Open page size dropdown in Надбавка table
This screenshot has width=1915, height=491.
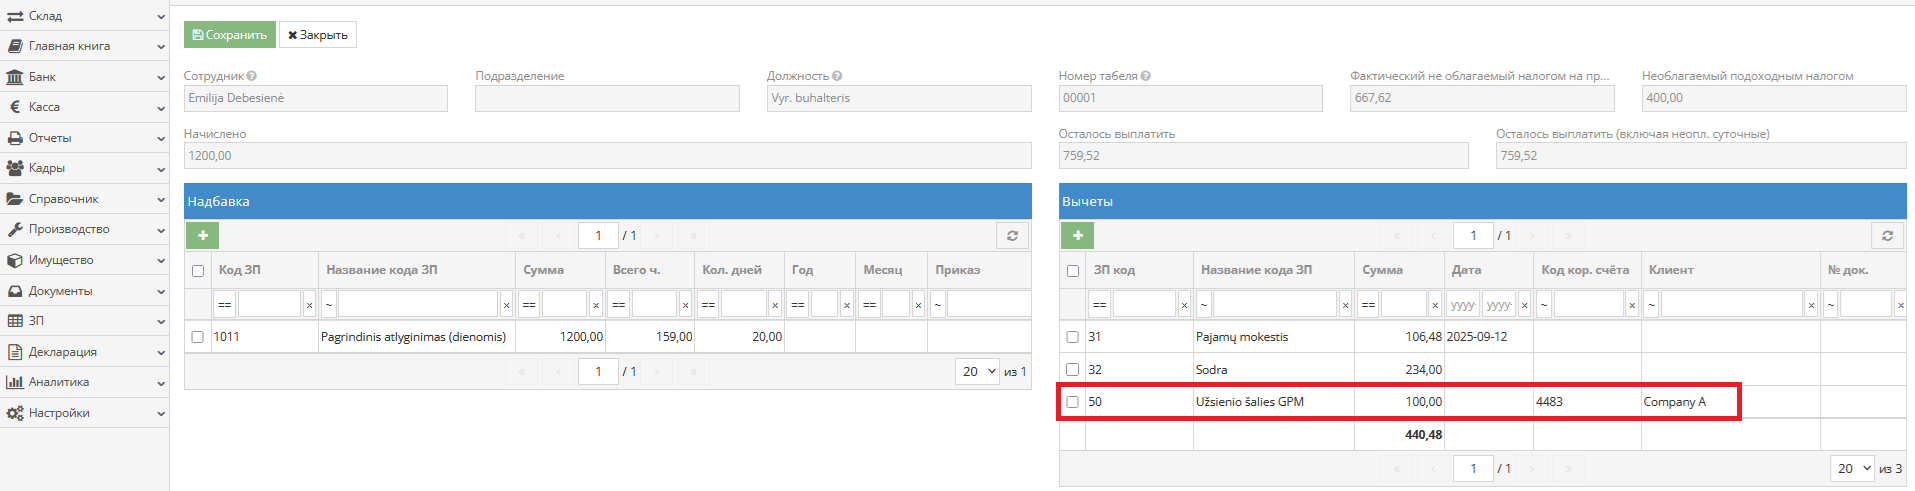978,371
